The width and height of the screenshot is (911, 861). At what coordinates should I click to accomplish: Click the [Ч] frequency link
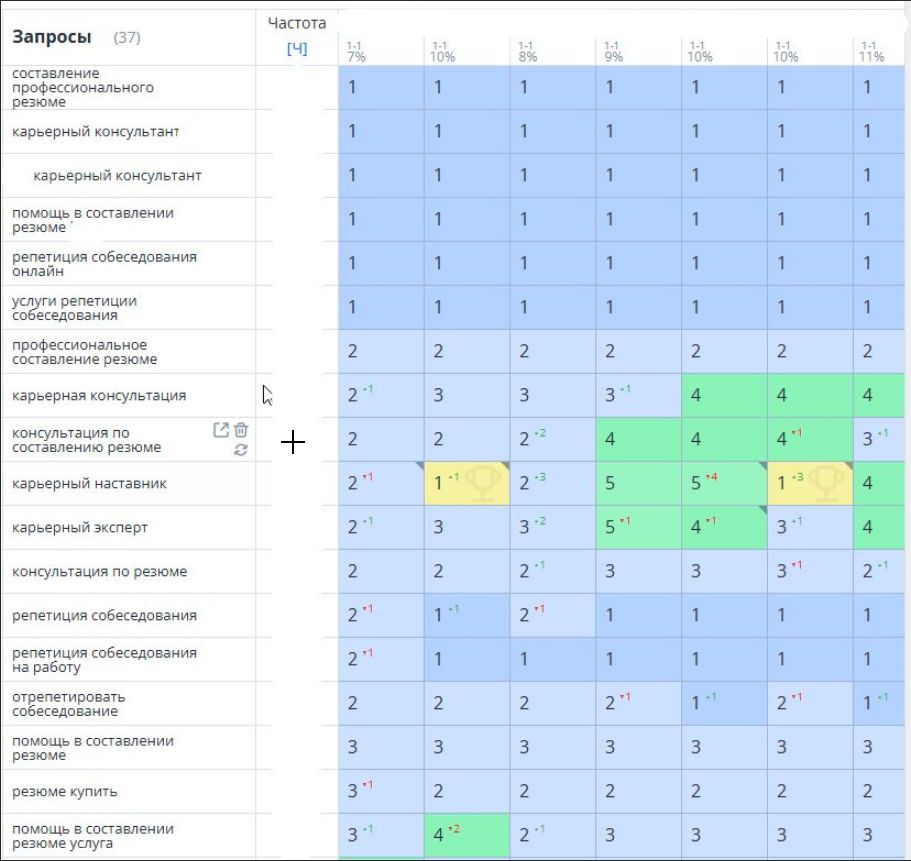tap(297, 48)
